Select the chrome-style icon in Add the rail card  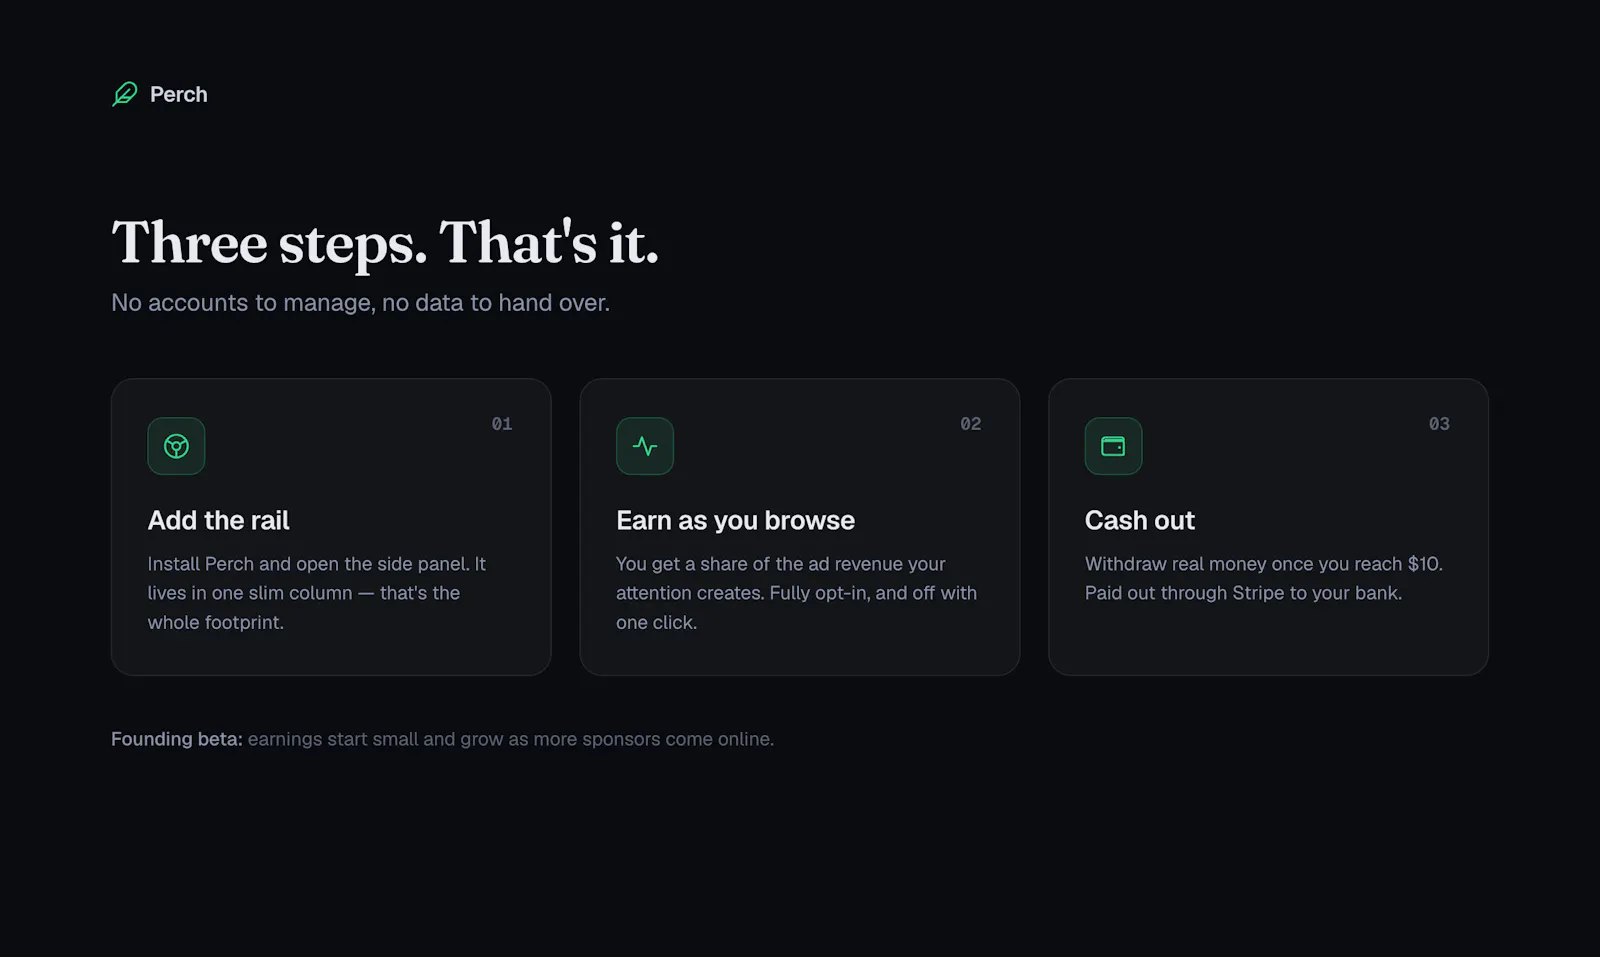pos(176,446)
